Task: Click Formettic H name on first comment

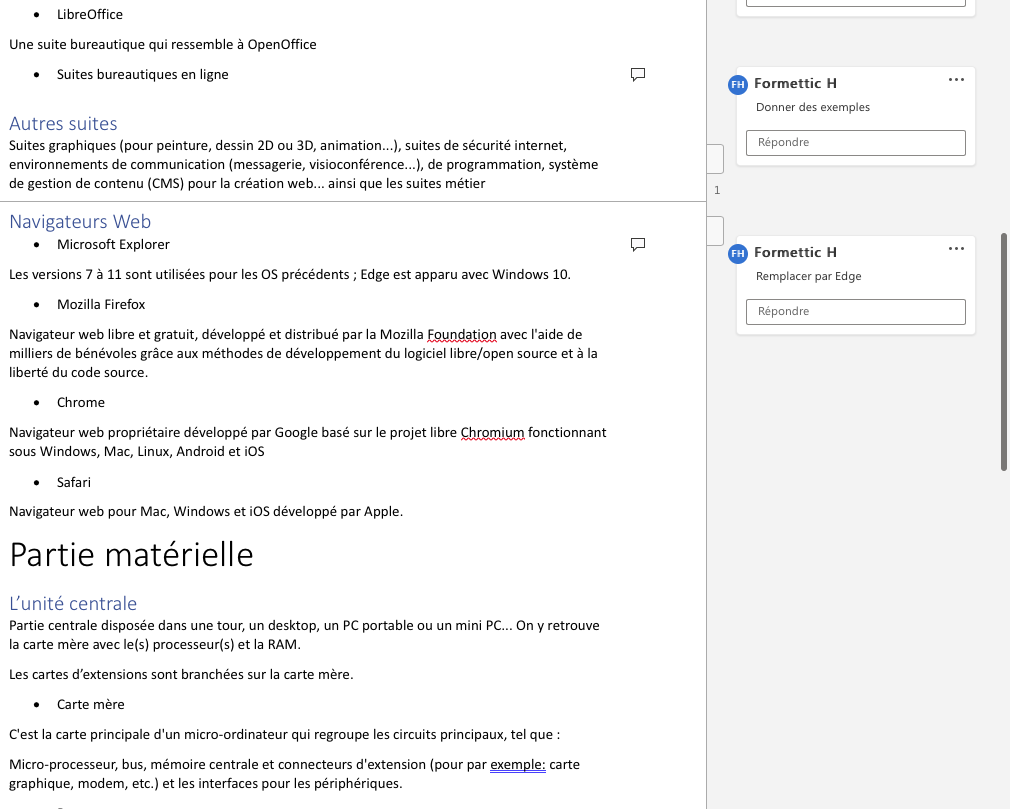Action: tap(795, 84)
